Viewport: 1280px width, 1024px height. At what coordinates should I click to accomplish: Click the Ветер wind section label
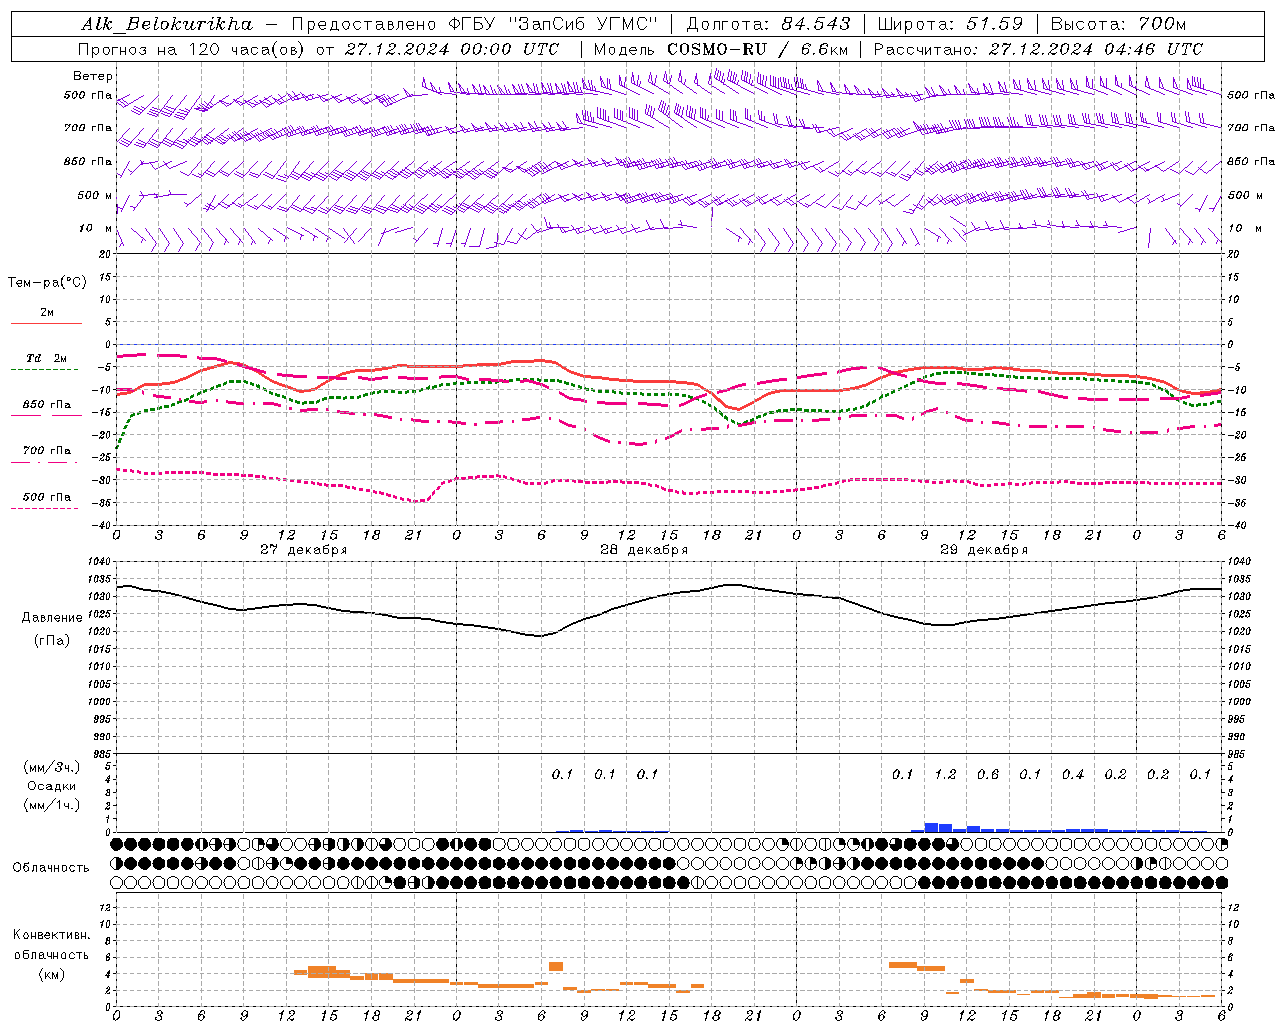pos(93,76)
